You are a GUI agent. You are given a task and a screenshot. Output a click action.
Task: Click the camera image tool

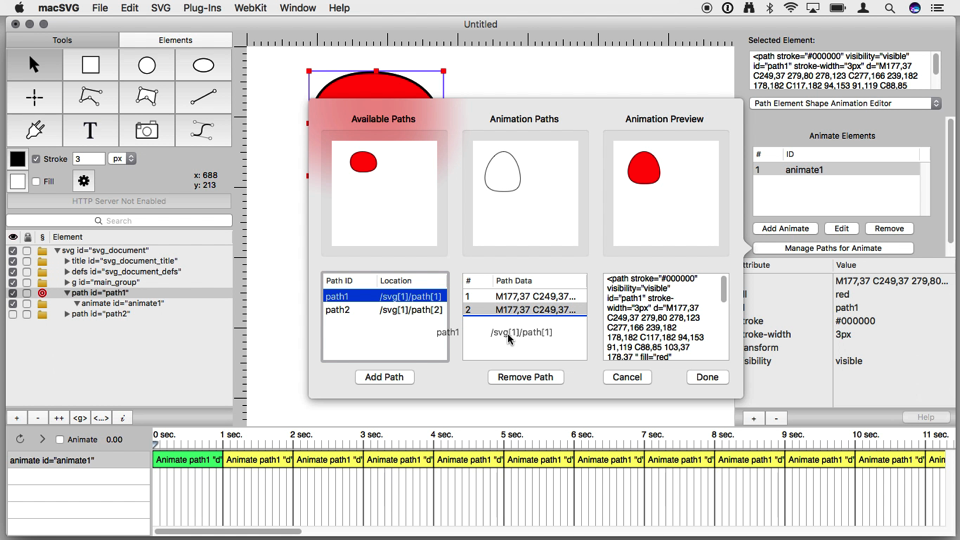click(x=147, y=130)
